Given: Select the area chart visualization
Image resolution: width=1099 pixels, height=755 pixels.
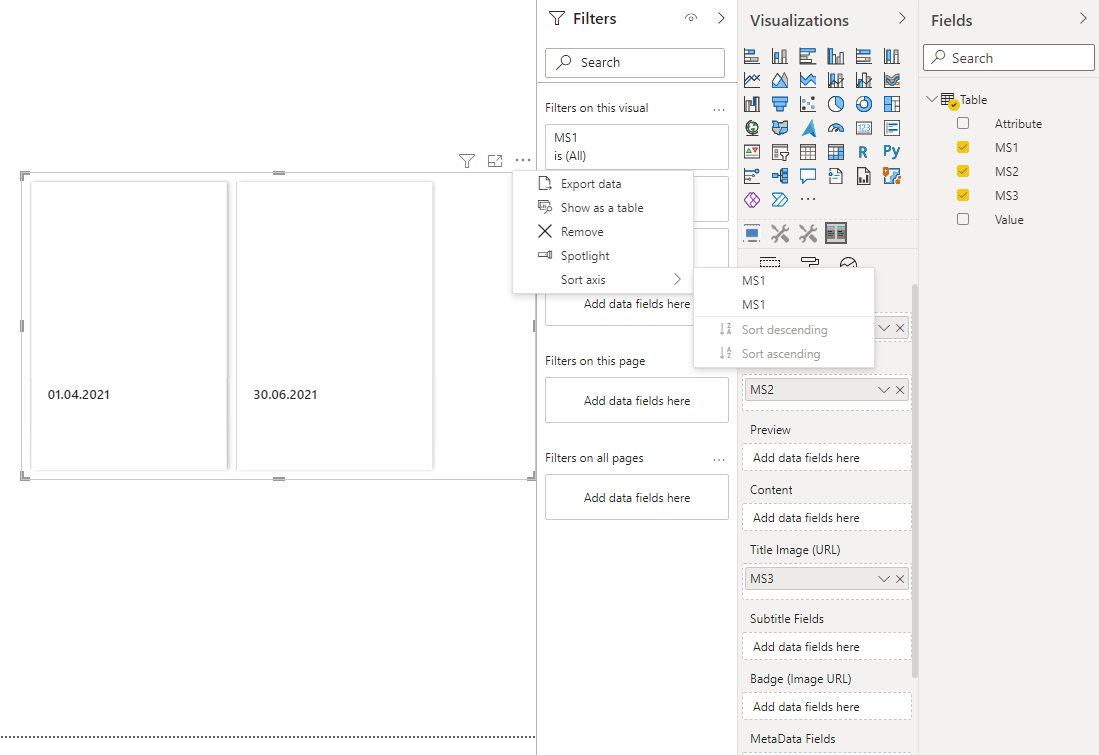Looking at the screenshot, I should click(x=779, y=80).
